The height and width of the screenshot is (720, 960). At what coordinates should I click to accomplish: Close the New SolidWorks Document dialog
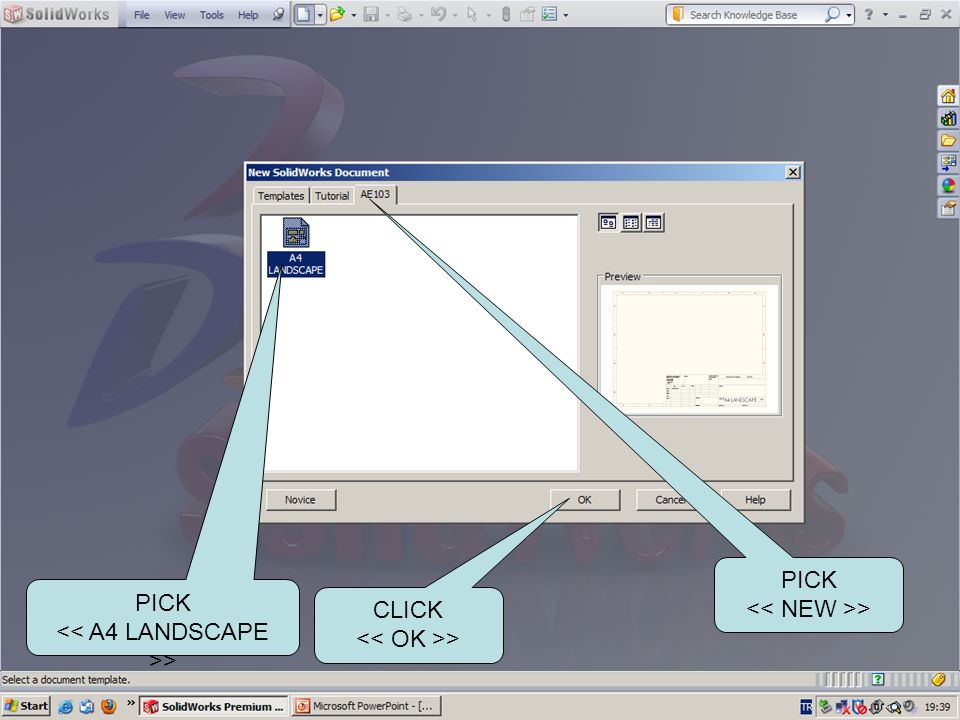[x=793, y=172]
